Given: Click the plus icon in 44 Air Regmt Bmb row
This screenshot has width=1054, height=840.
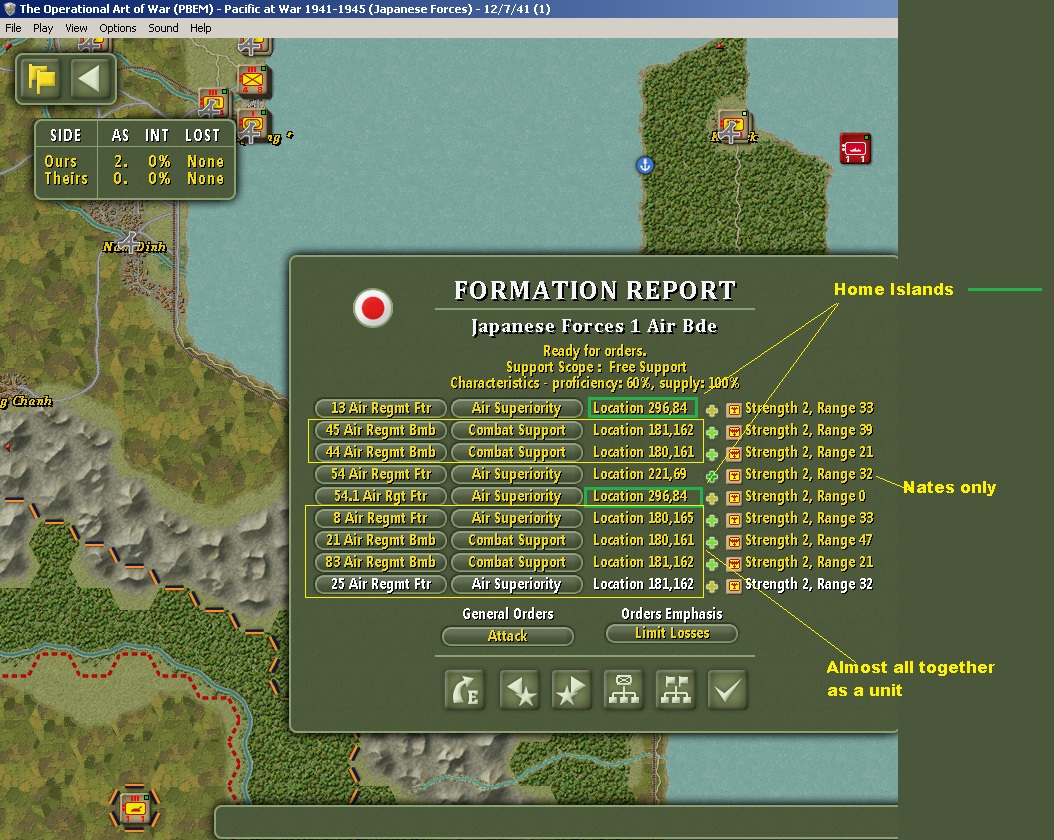Looking at the screenshot, I should tap(712, 454).
